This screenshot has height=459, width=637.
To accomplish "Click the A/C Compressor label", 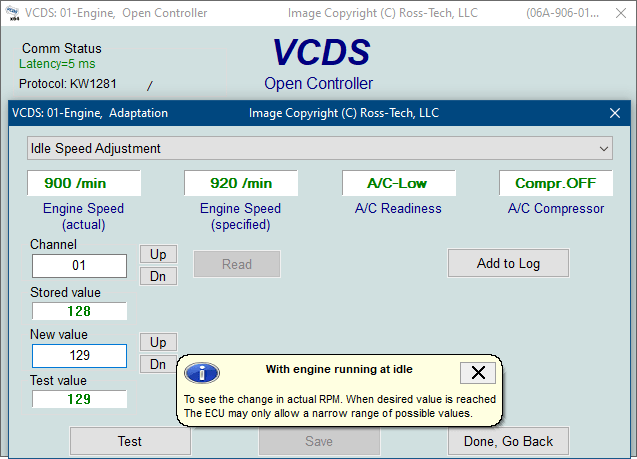I will pyautogui.click(x=556, y=208).
